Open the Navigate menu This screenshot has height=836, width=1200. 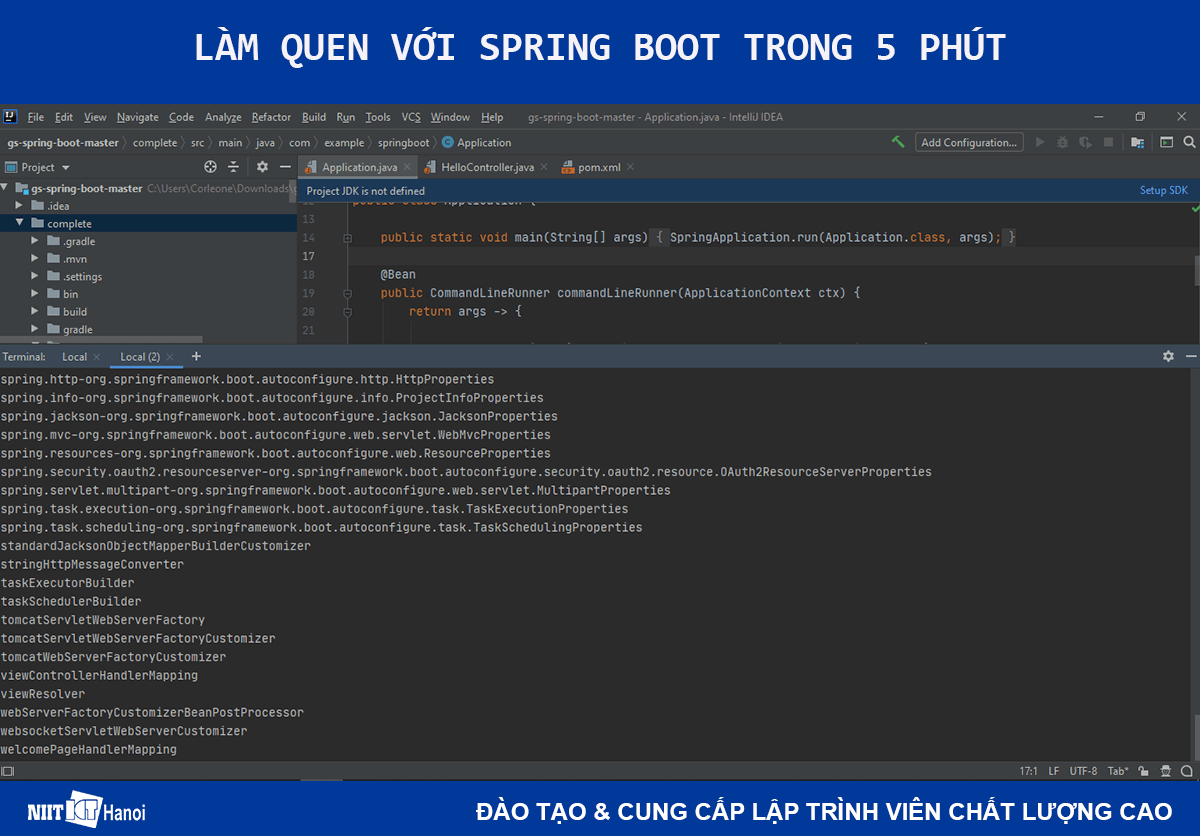137,117
